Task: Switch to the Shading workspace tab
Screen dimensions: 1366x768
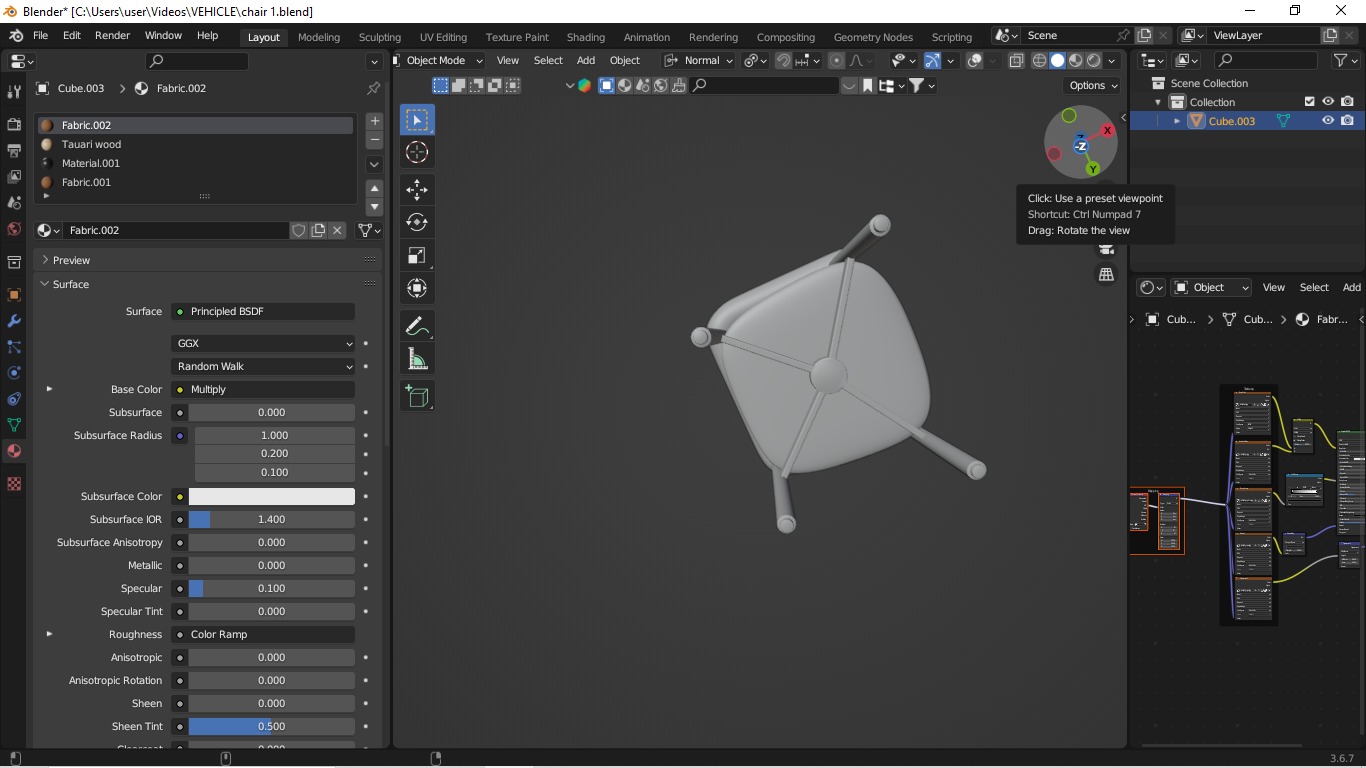Action: (x=586, y=37)
